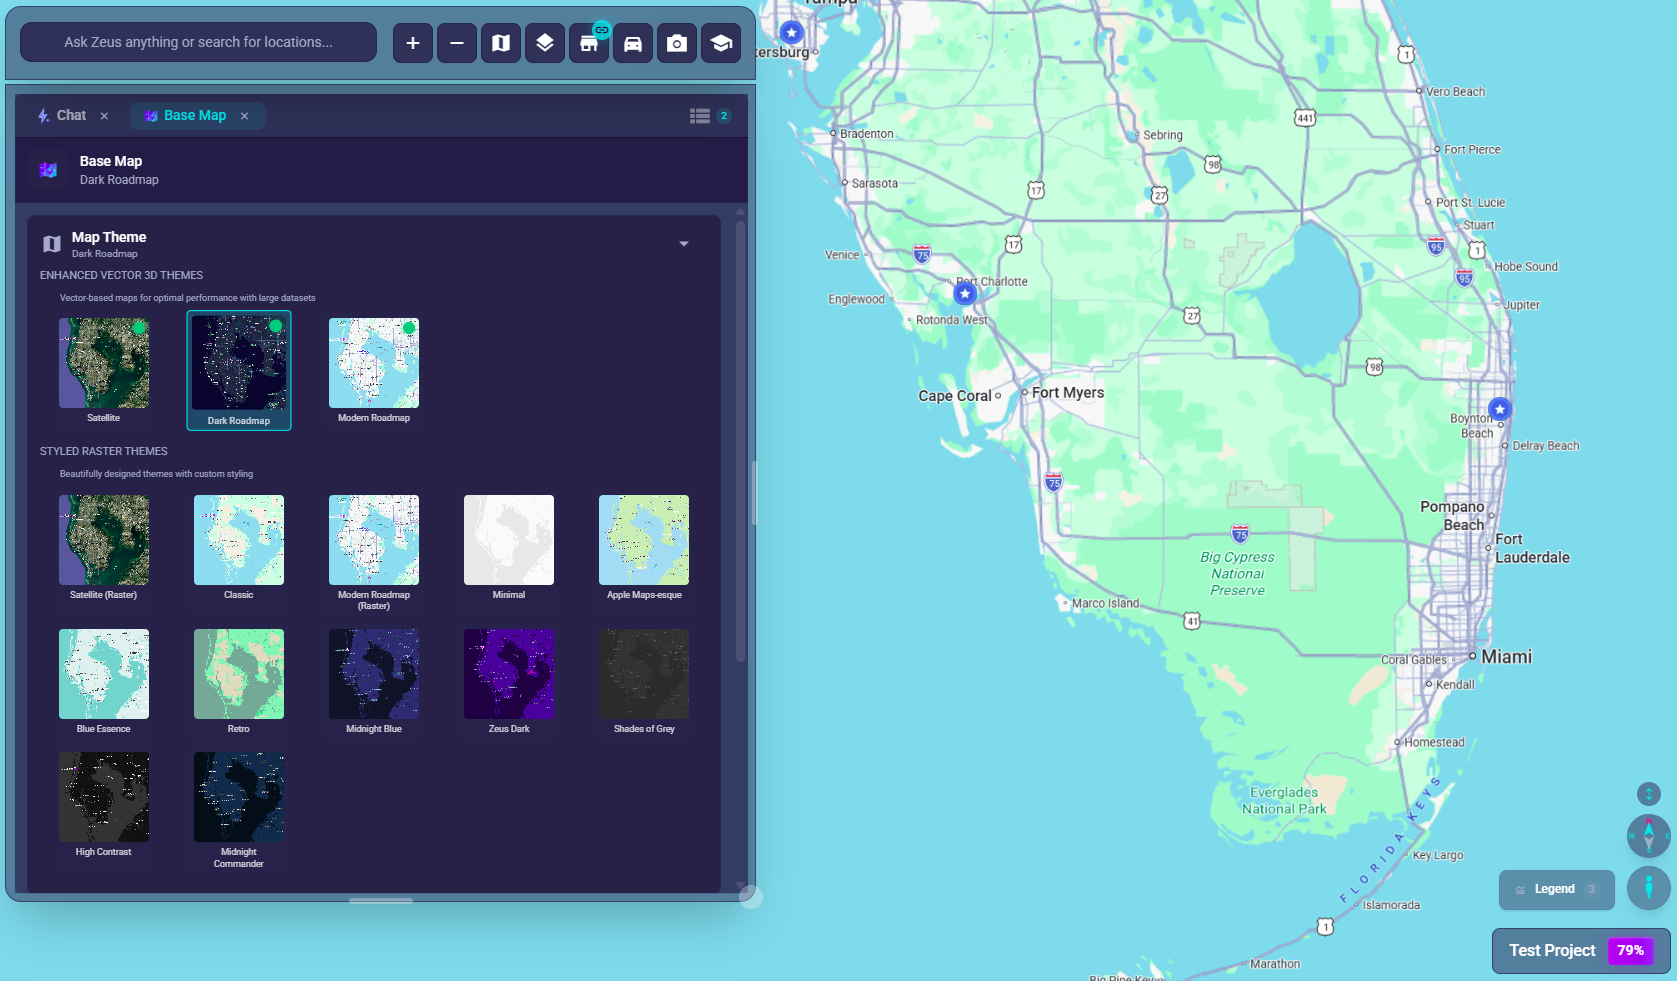The height and width of the screenshot is (981, 1677).
Task: Switch to Shades of Grey theme
Action: 644,681
